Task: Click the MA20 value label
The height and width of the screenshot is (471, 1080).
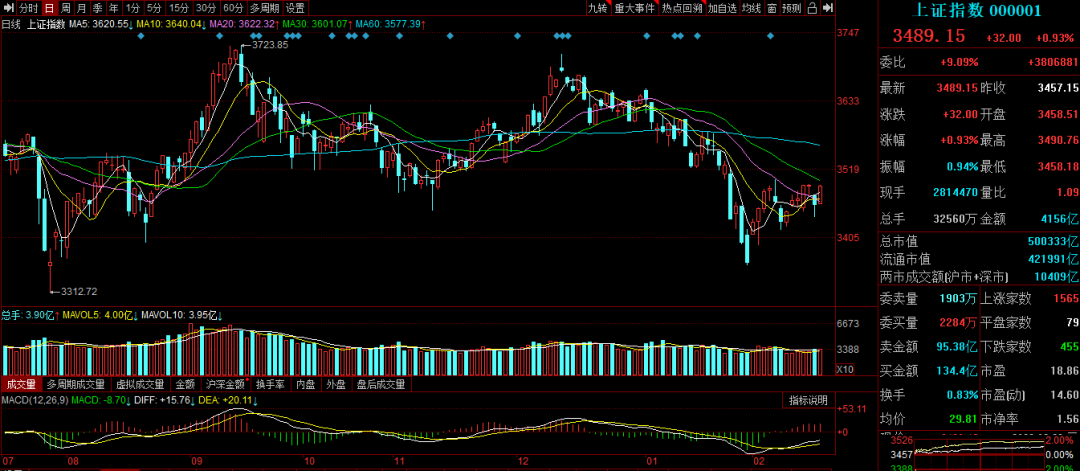Action: pyautogui.click(x=245, y=24)
